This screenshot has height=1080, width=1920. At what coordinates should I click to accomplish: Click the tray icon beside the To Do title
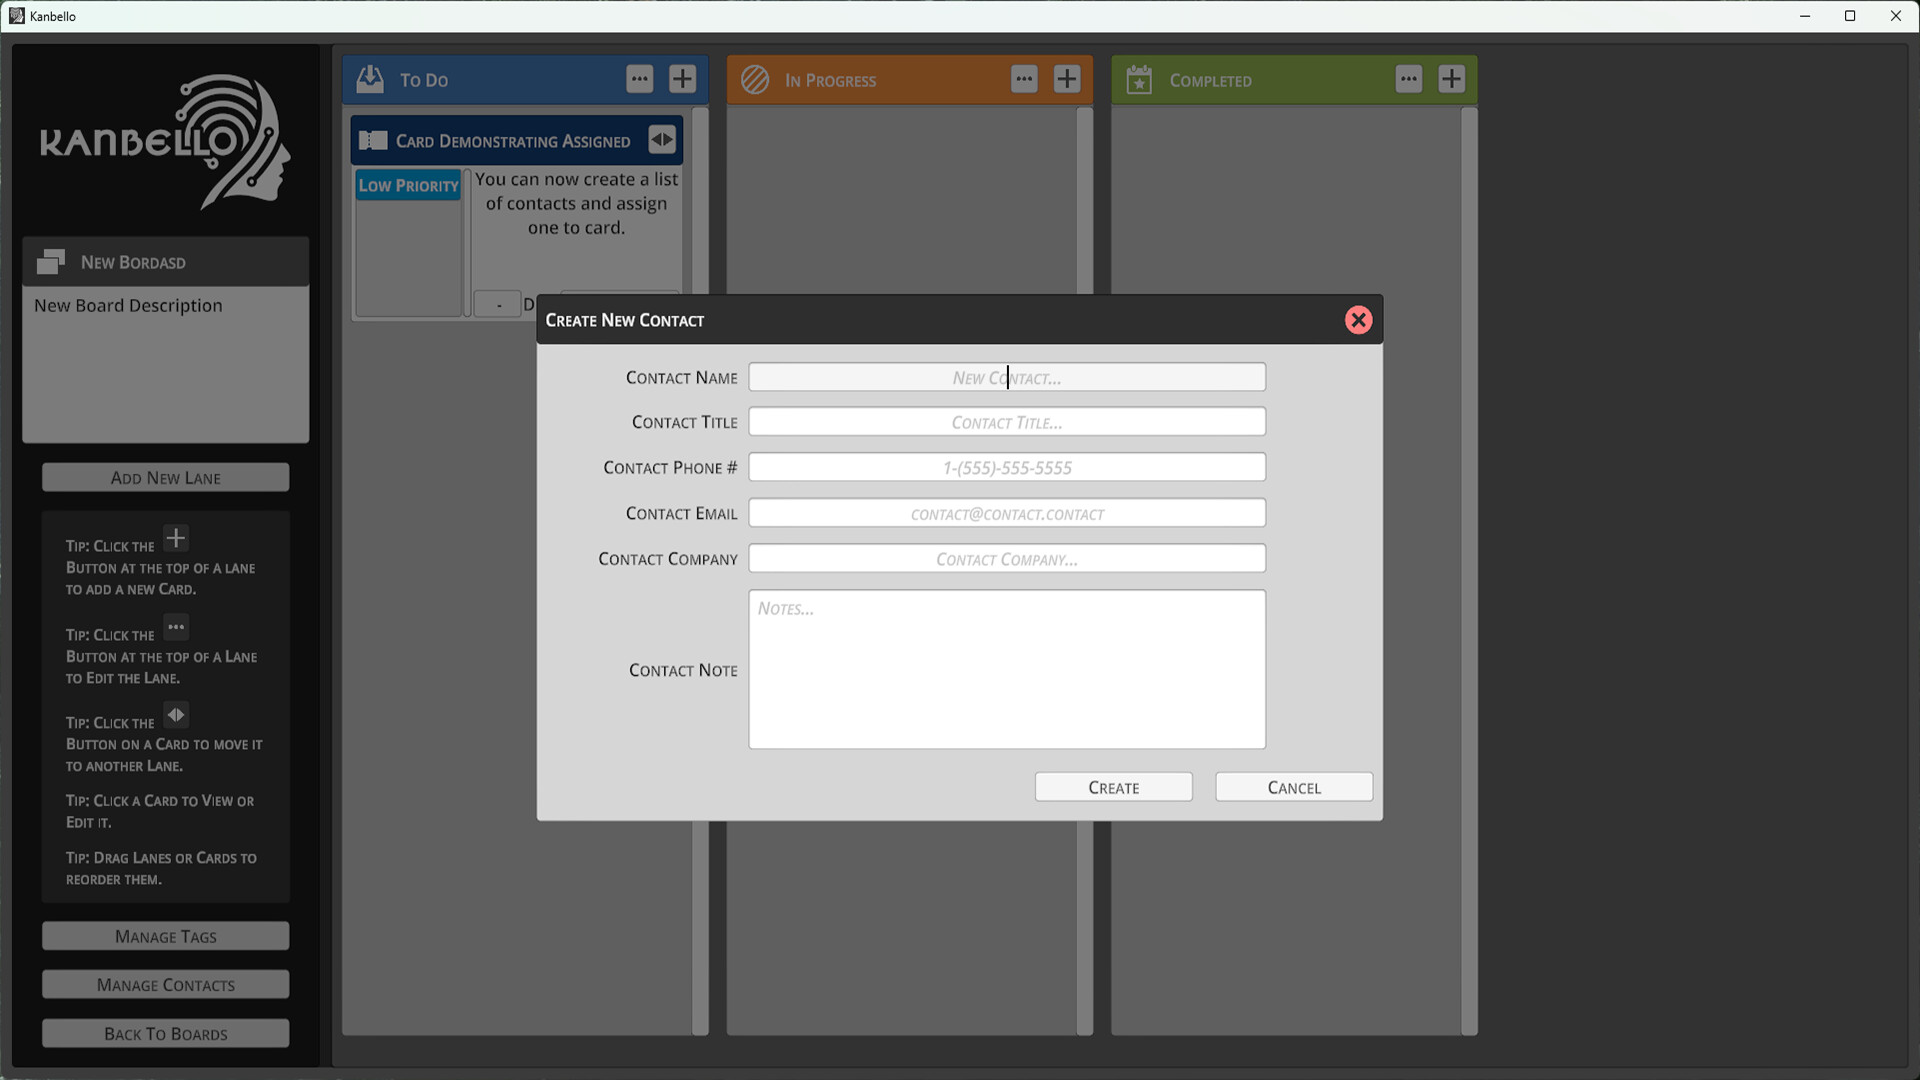click(x=370, y=79)
